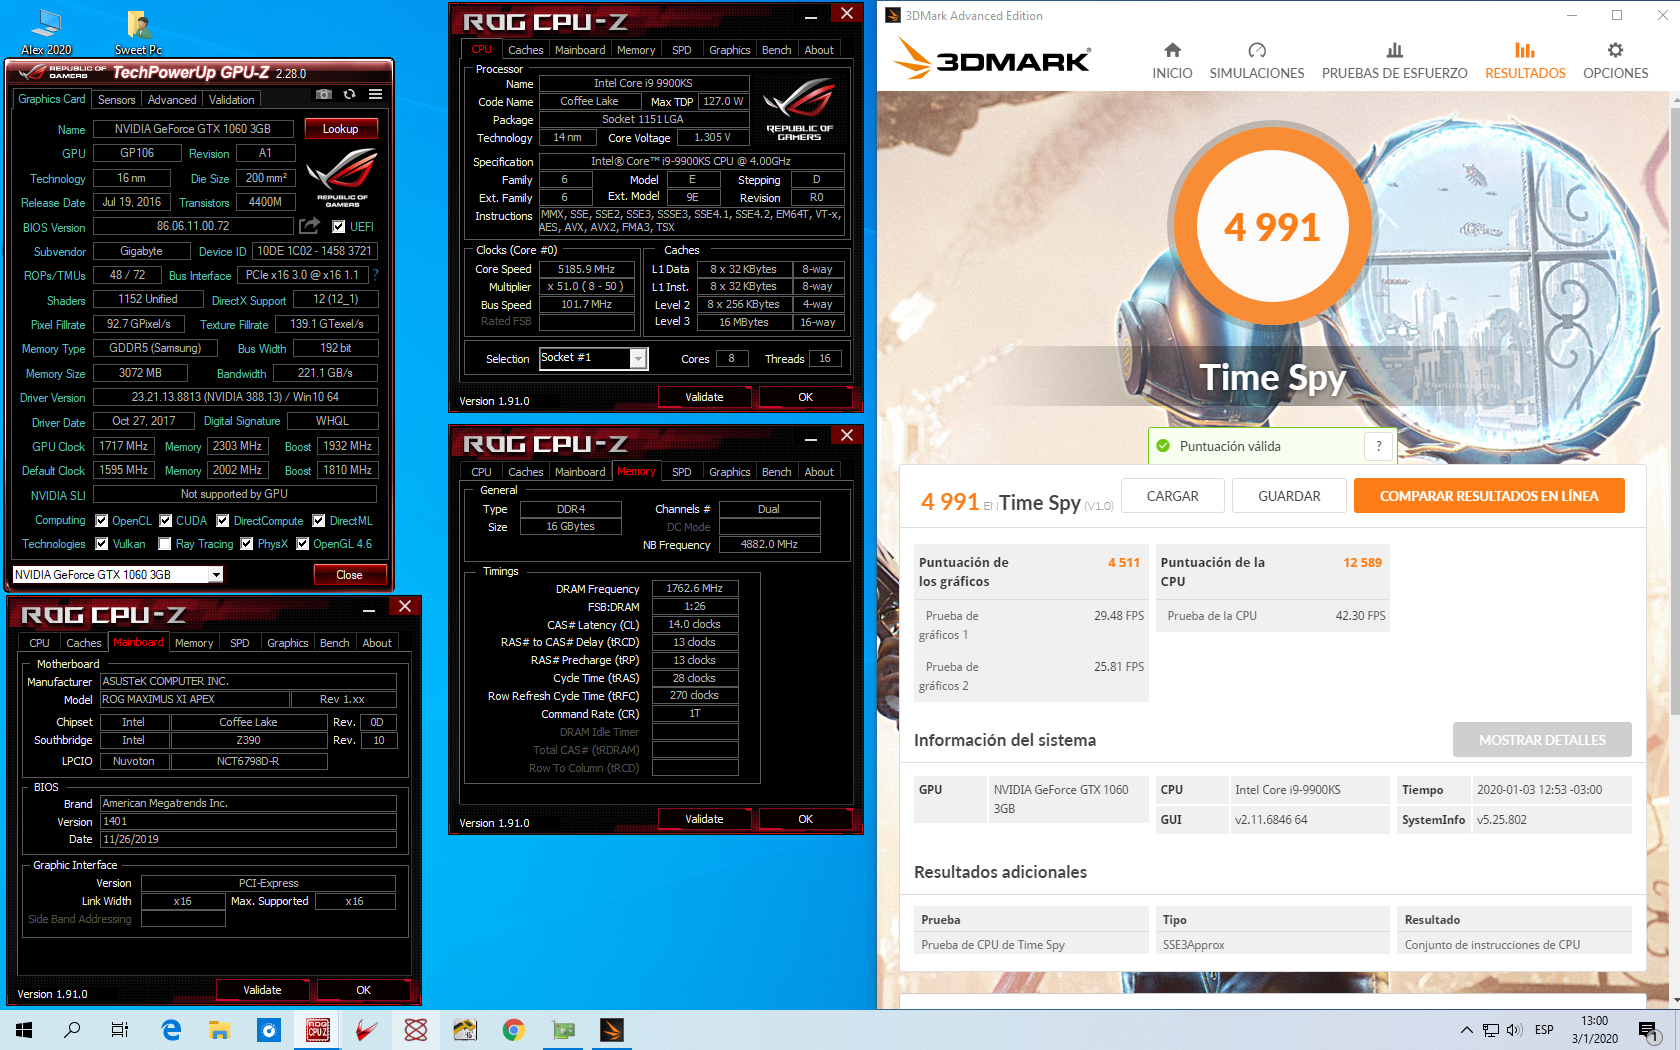Viewport: 1680px width, 1050px height.
Task: Open Graphics tab in Mainboard CPU-Z window
Action: click(x=288, y=643)
